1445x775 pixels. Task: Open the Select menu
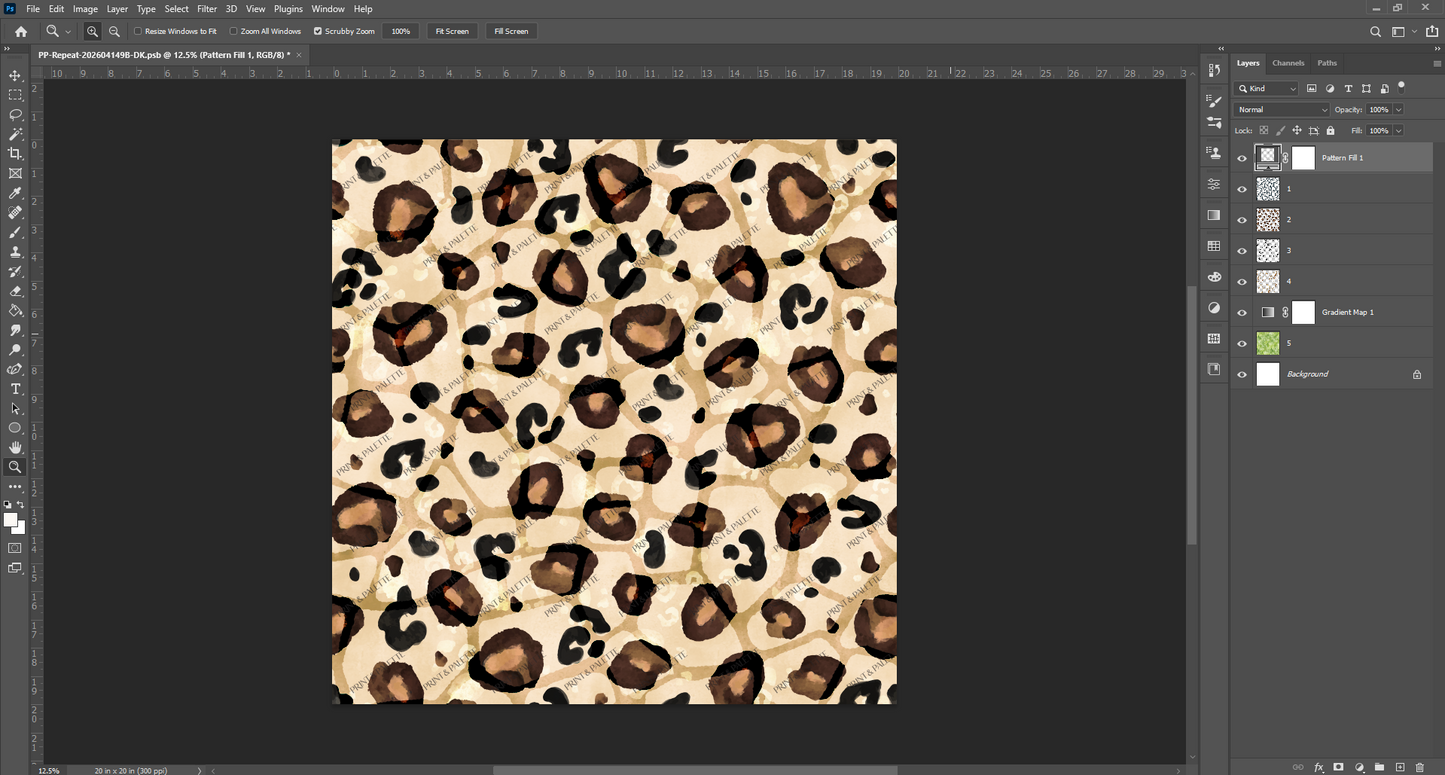(177, 9)
